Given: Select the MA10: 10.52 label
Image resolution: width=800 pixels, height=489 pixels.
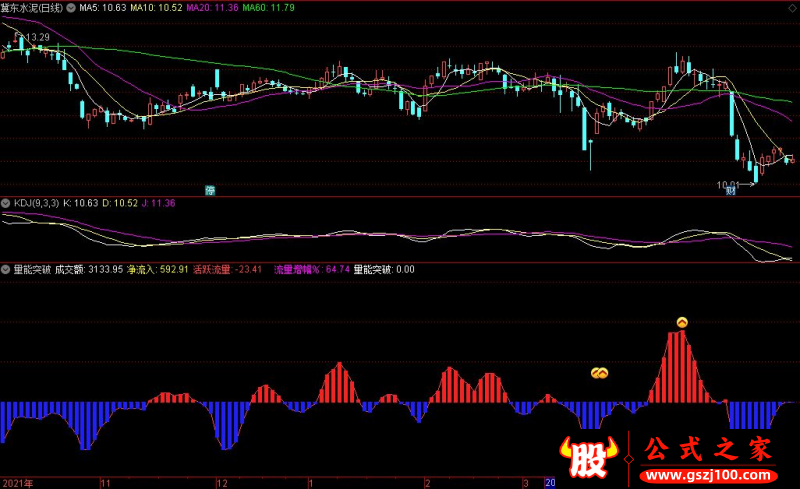Looking at the screenshot, I should click(x=156, y=8).
